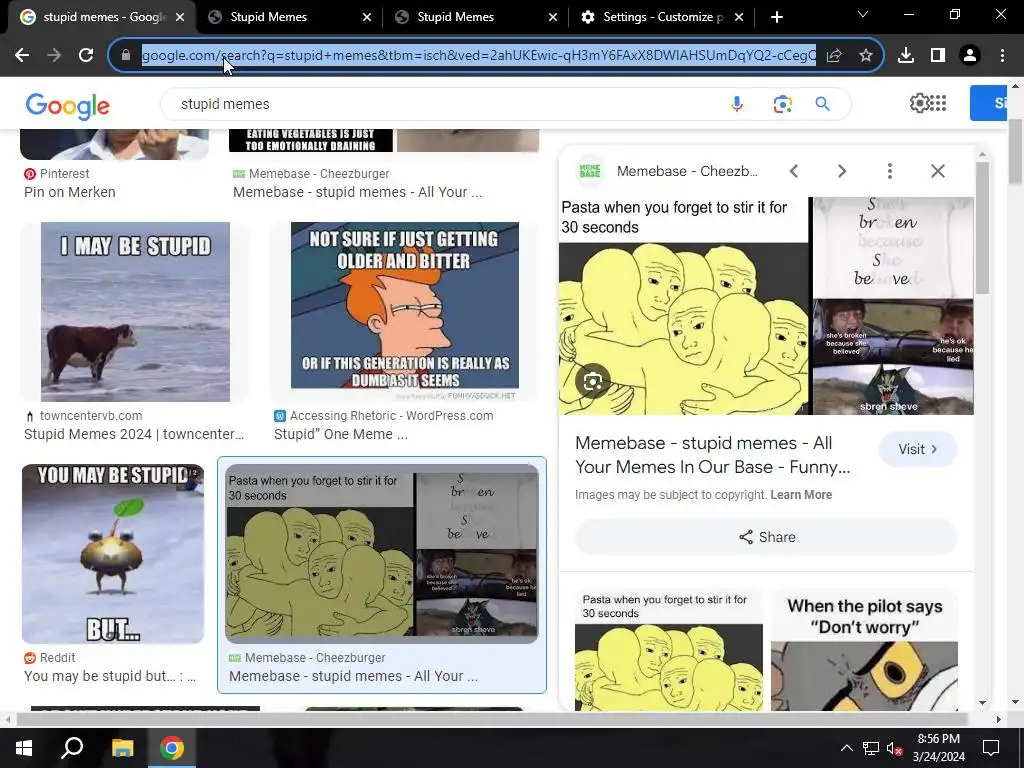Viewport: 1024px width, 768px height.
Task: Share this page via address bar share icon
Action: point(834,56)
